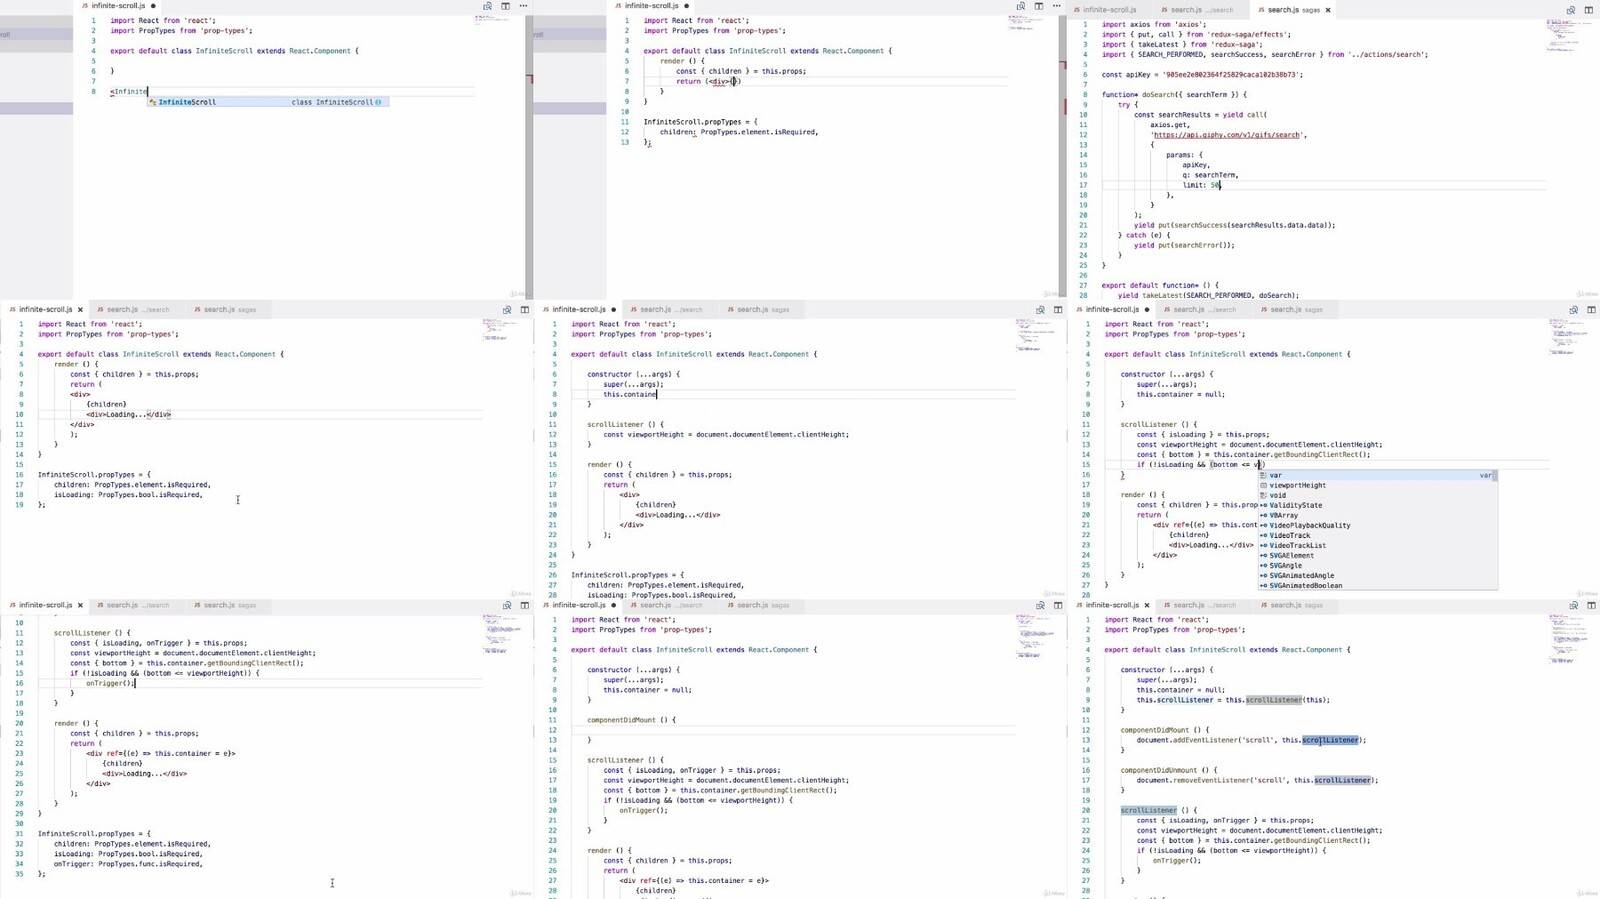Close infinite-scroll.js tab in highlighted scrollListener frame

(1147, 605)
